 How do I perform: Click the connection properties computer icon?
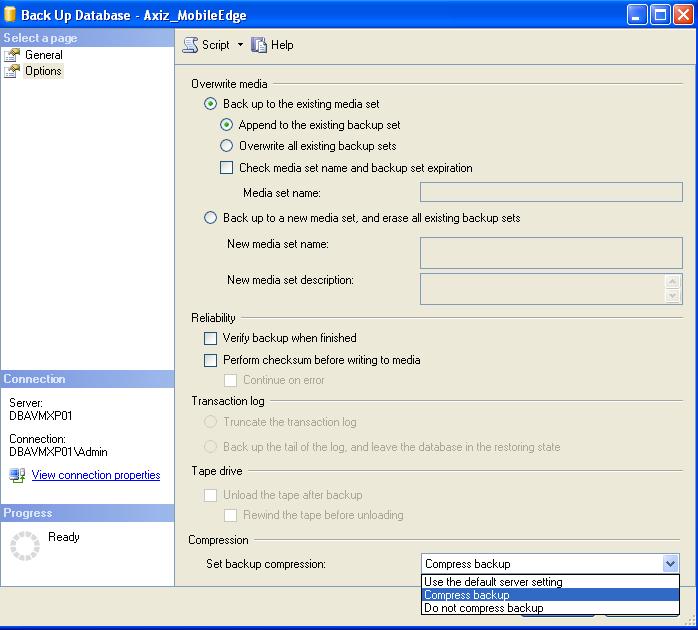click(x=17, y=475)
